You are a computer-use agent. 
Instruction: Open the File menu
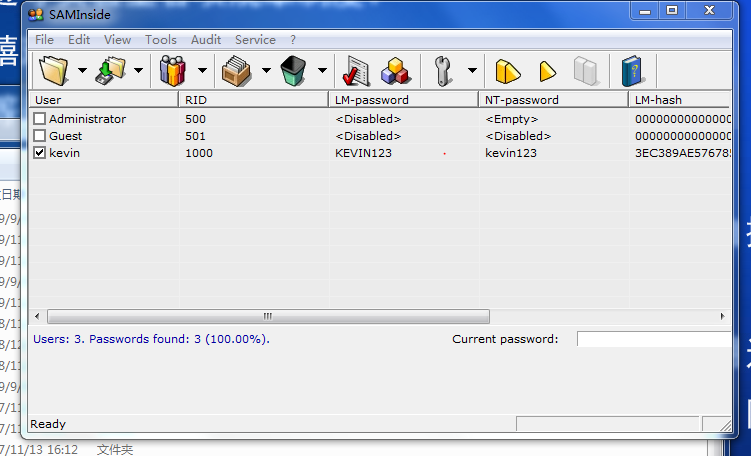44,40
